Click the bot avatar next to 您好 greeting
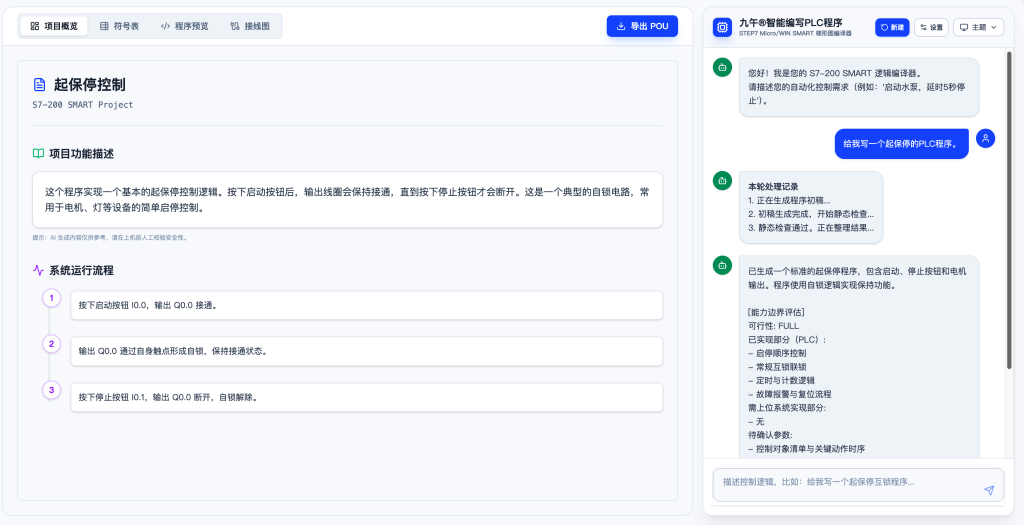 point(722,67)
